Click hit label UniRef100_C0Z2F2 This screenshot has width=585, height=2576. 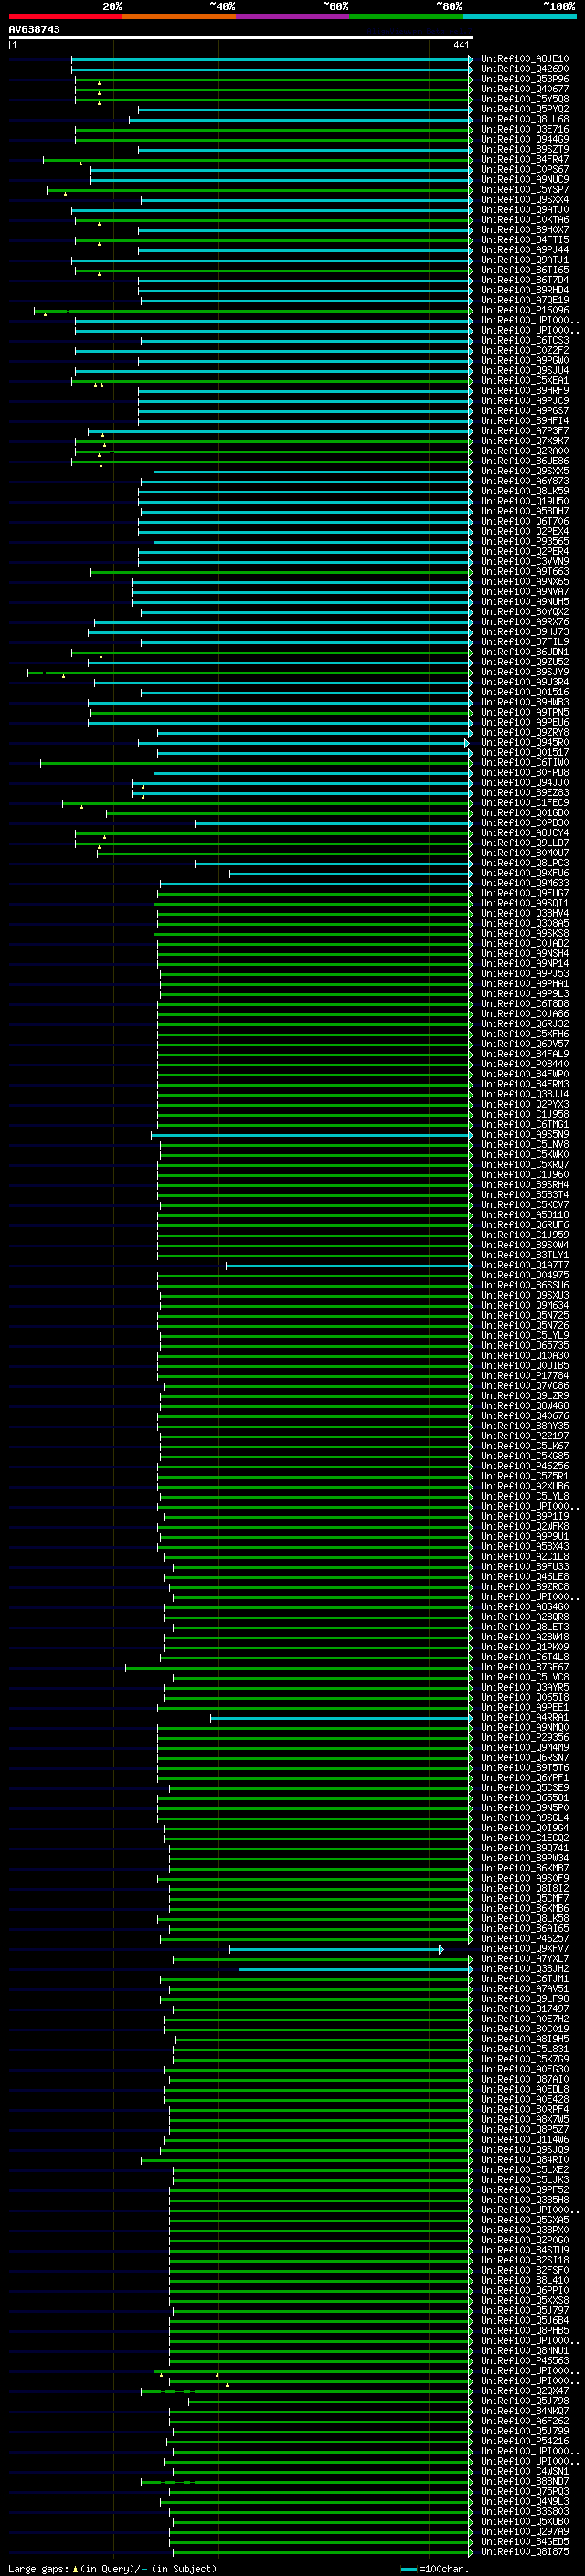point(525,350)
